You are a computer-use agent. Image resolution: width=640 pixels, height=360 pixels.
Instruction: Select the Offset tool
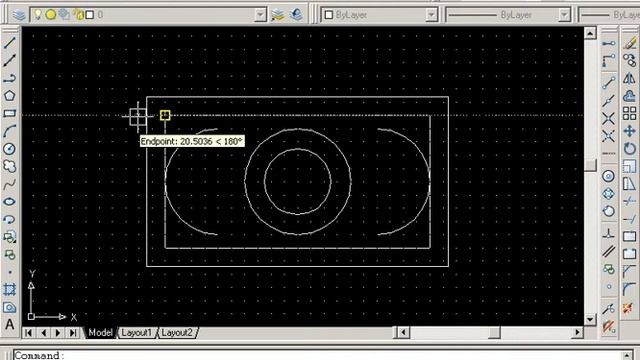[629, 96]
